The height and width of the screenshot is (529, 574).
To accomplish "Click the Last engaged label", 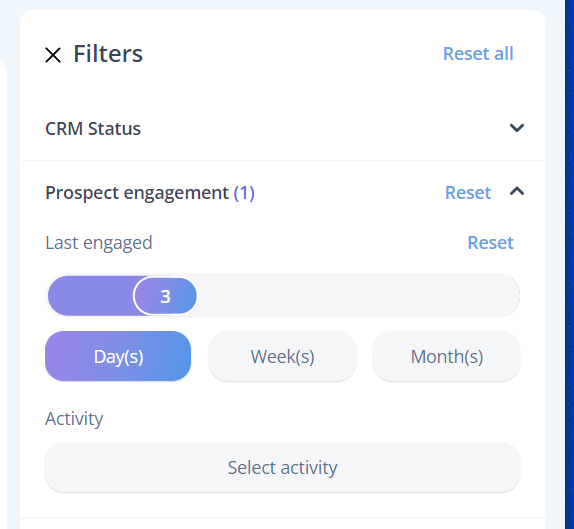I will pyautogui.click(x=98, y=243).
